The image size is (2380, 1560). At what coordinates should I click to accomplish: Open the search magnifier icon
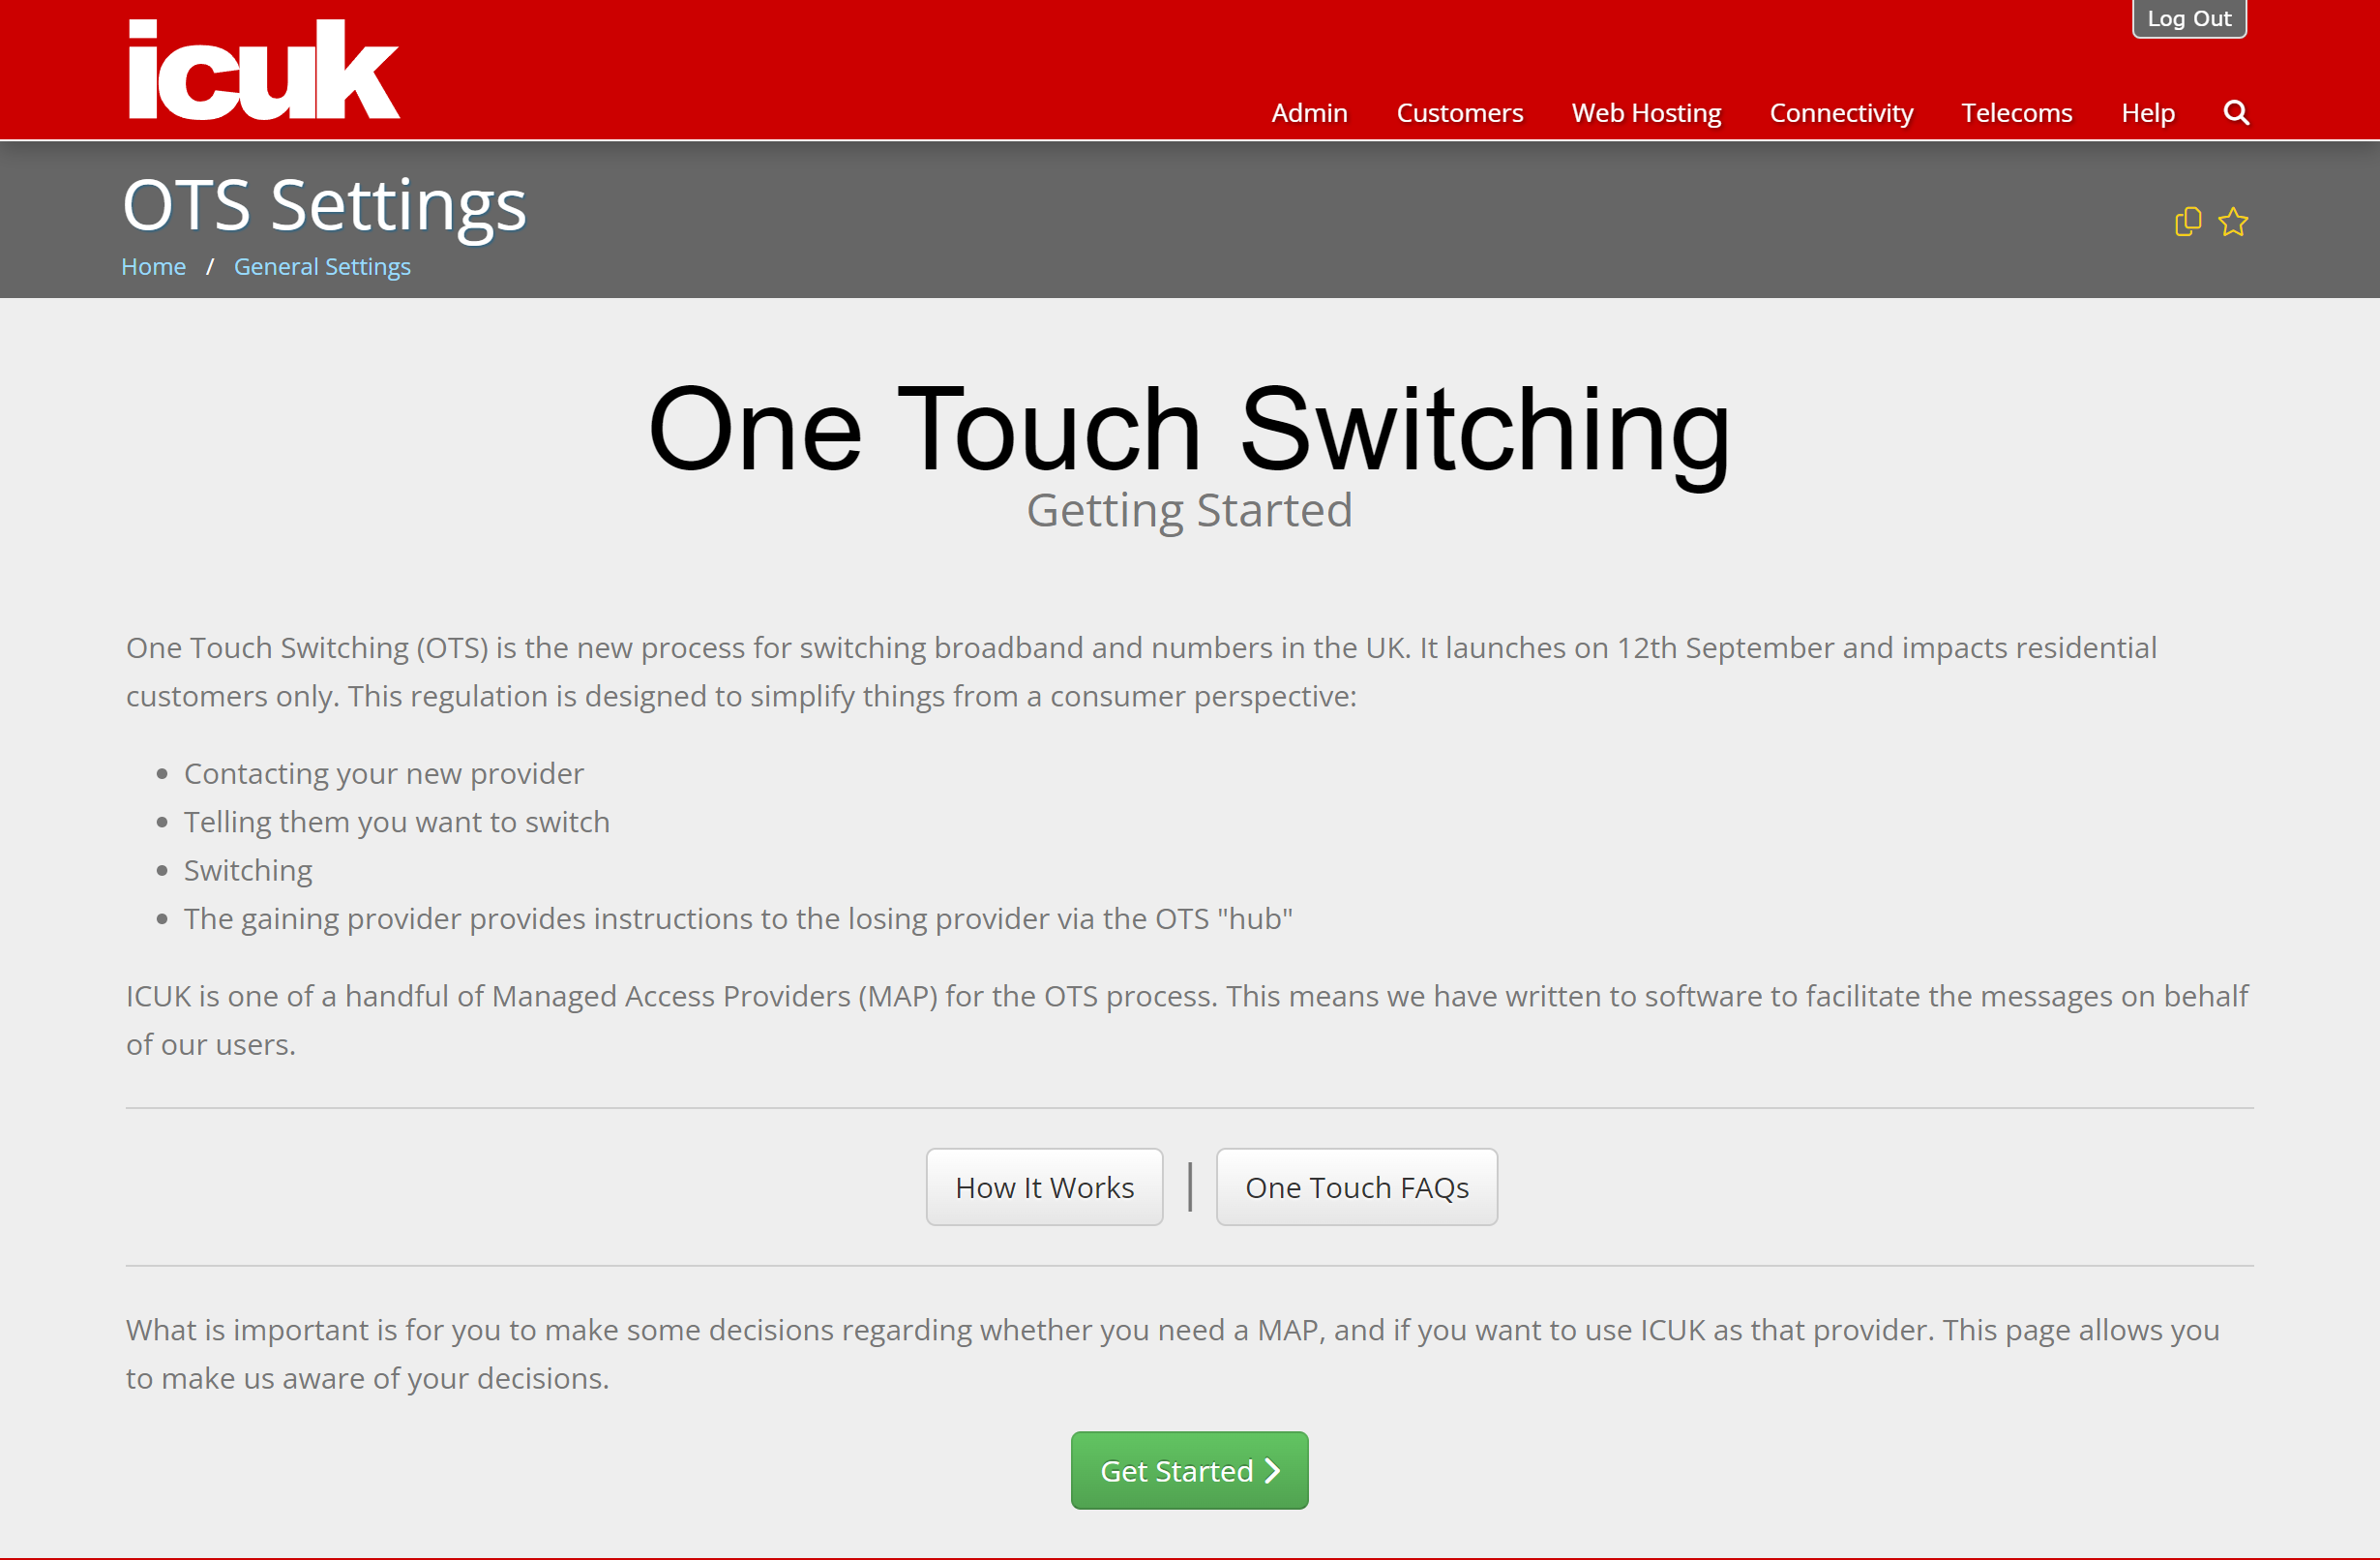pyautogui.click(x=2236, y=112)
